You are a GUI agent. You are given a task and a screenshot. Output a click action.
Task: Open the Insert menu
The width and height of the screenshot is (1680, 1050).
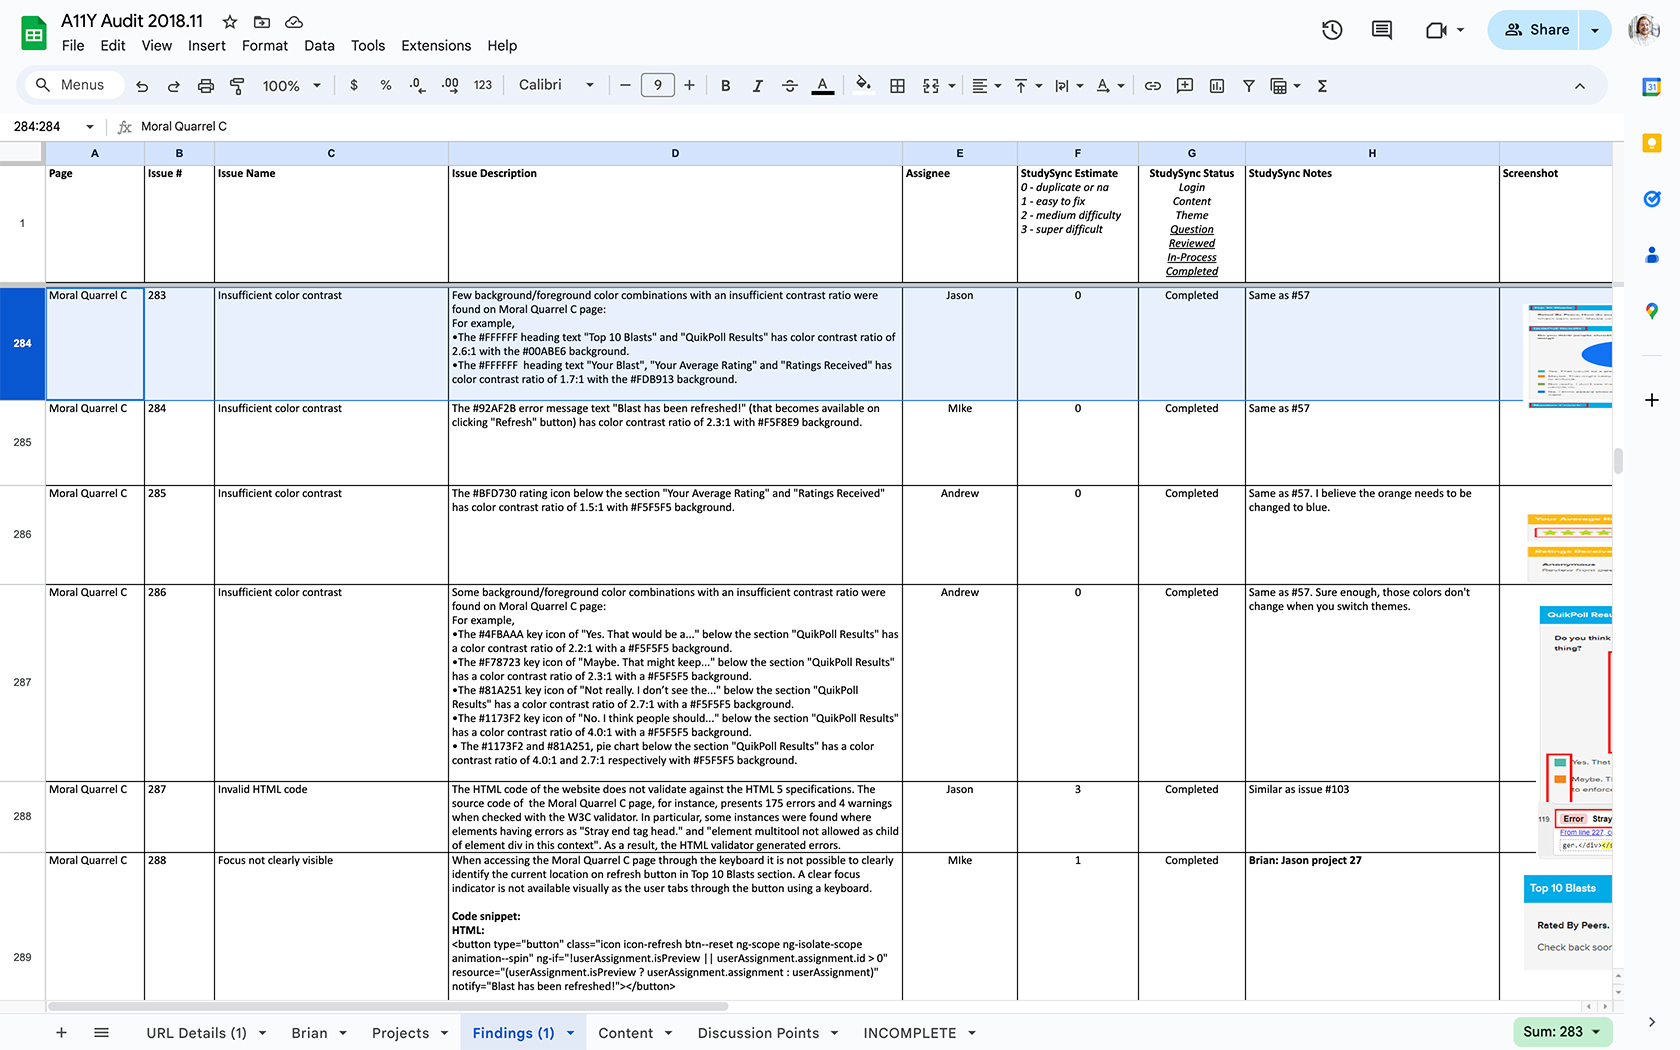(207, 46)
